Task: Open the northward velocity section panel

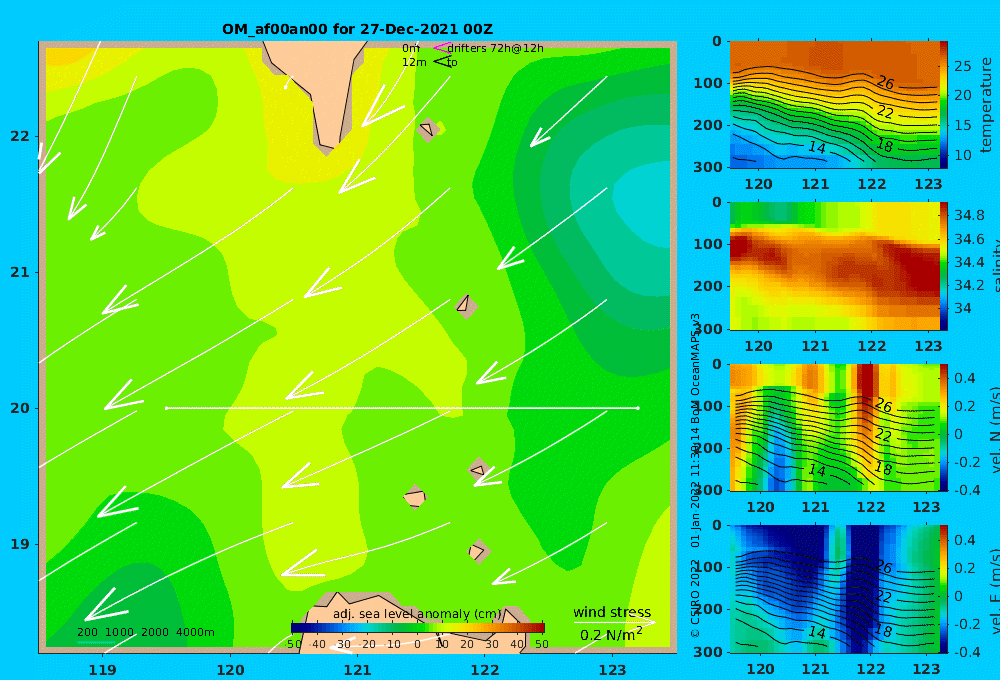Action: tap(834, 427)
